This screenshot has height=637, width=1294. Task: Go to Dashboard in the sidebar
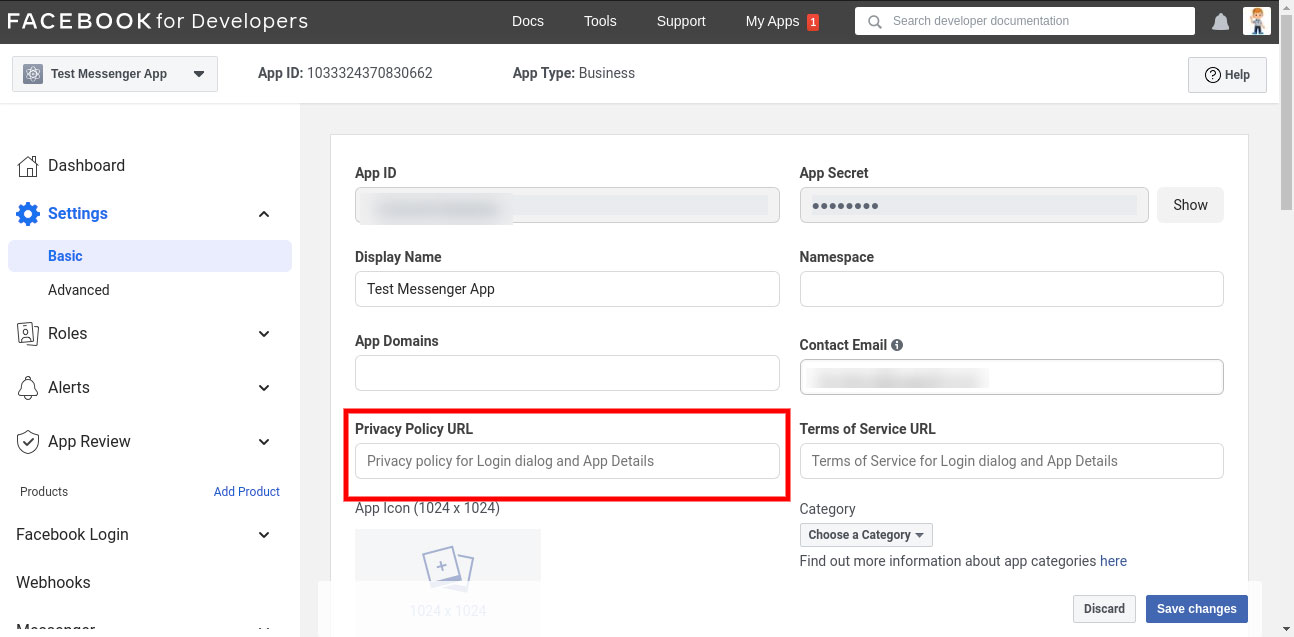click(x=86, y=166)
